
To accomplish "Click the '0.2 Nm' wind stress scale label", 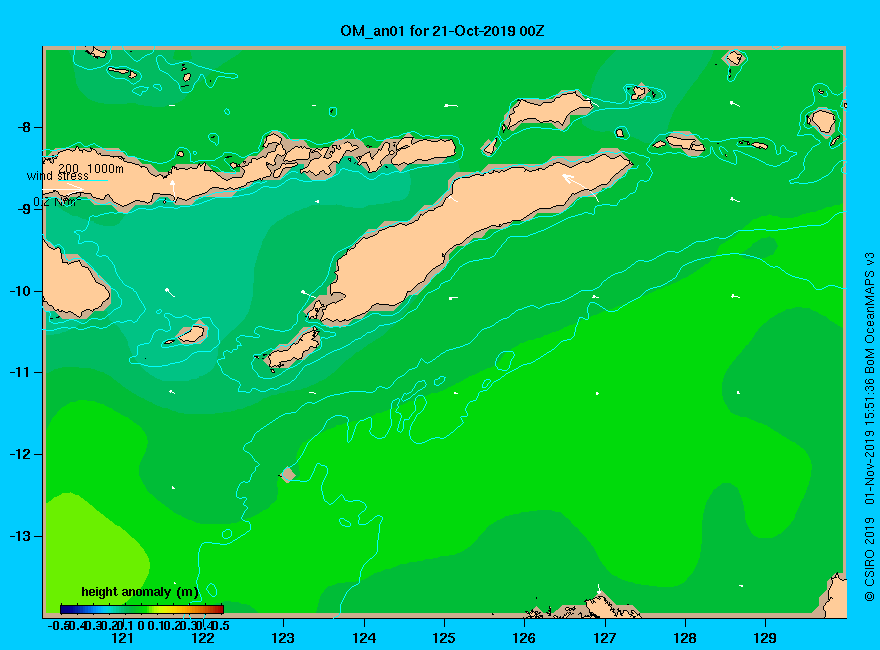I will coord(57,202).
